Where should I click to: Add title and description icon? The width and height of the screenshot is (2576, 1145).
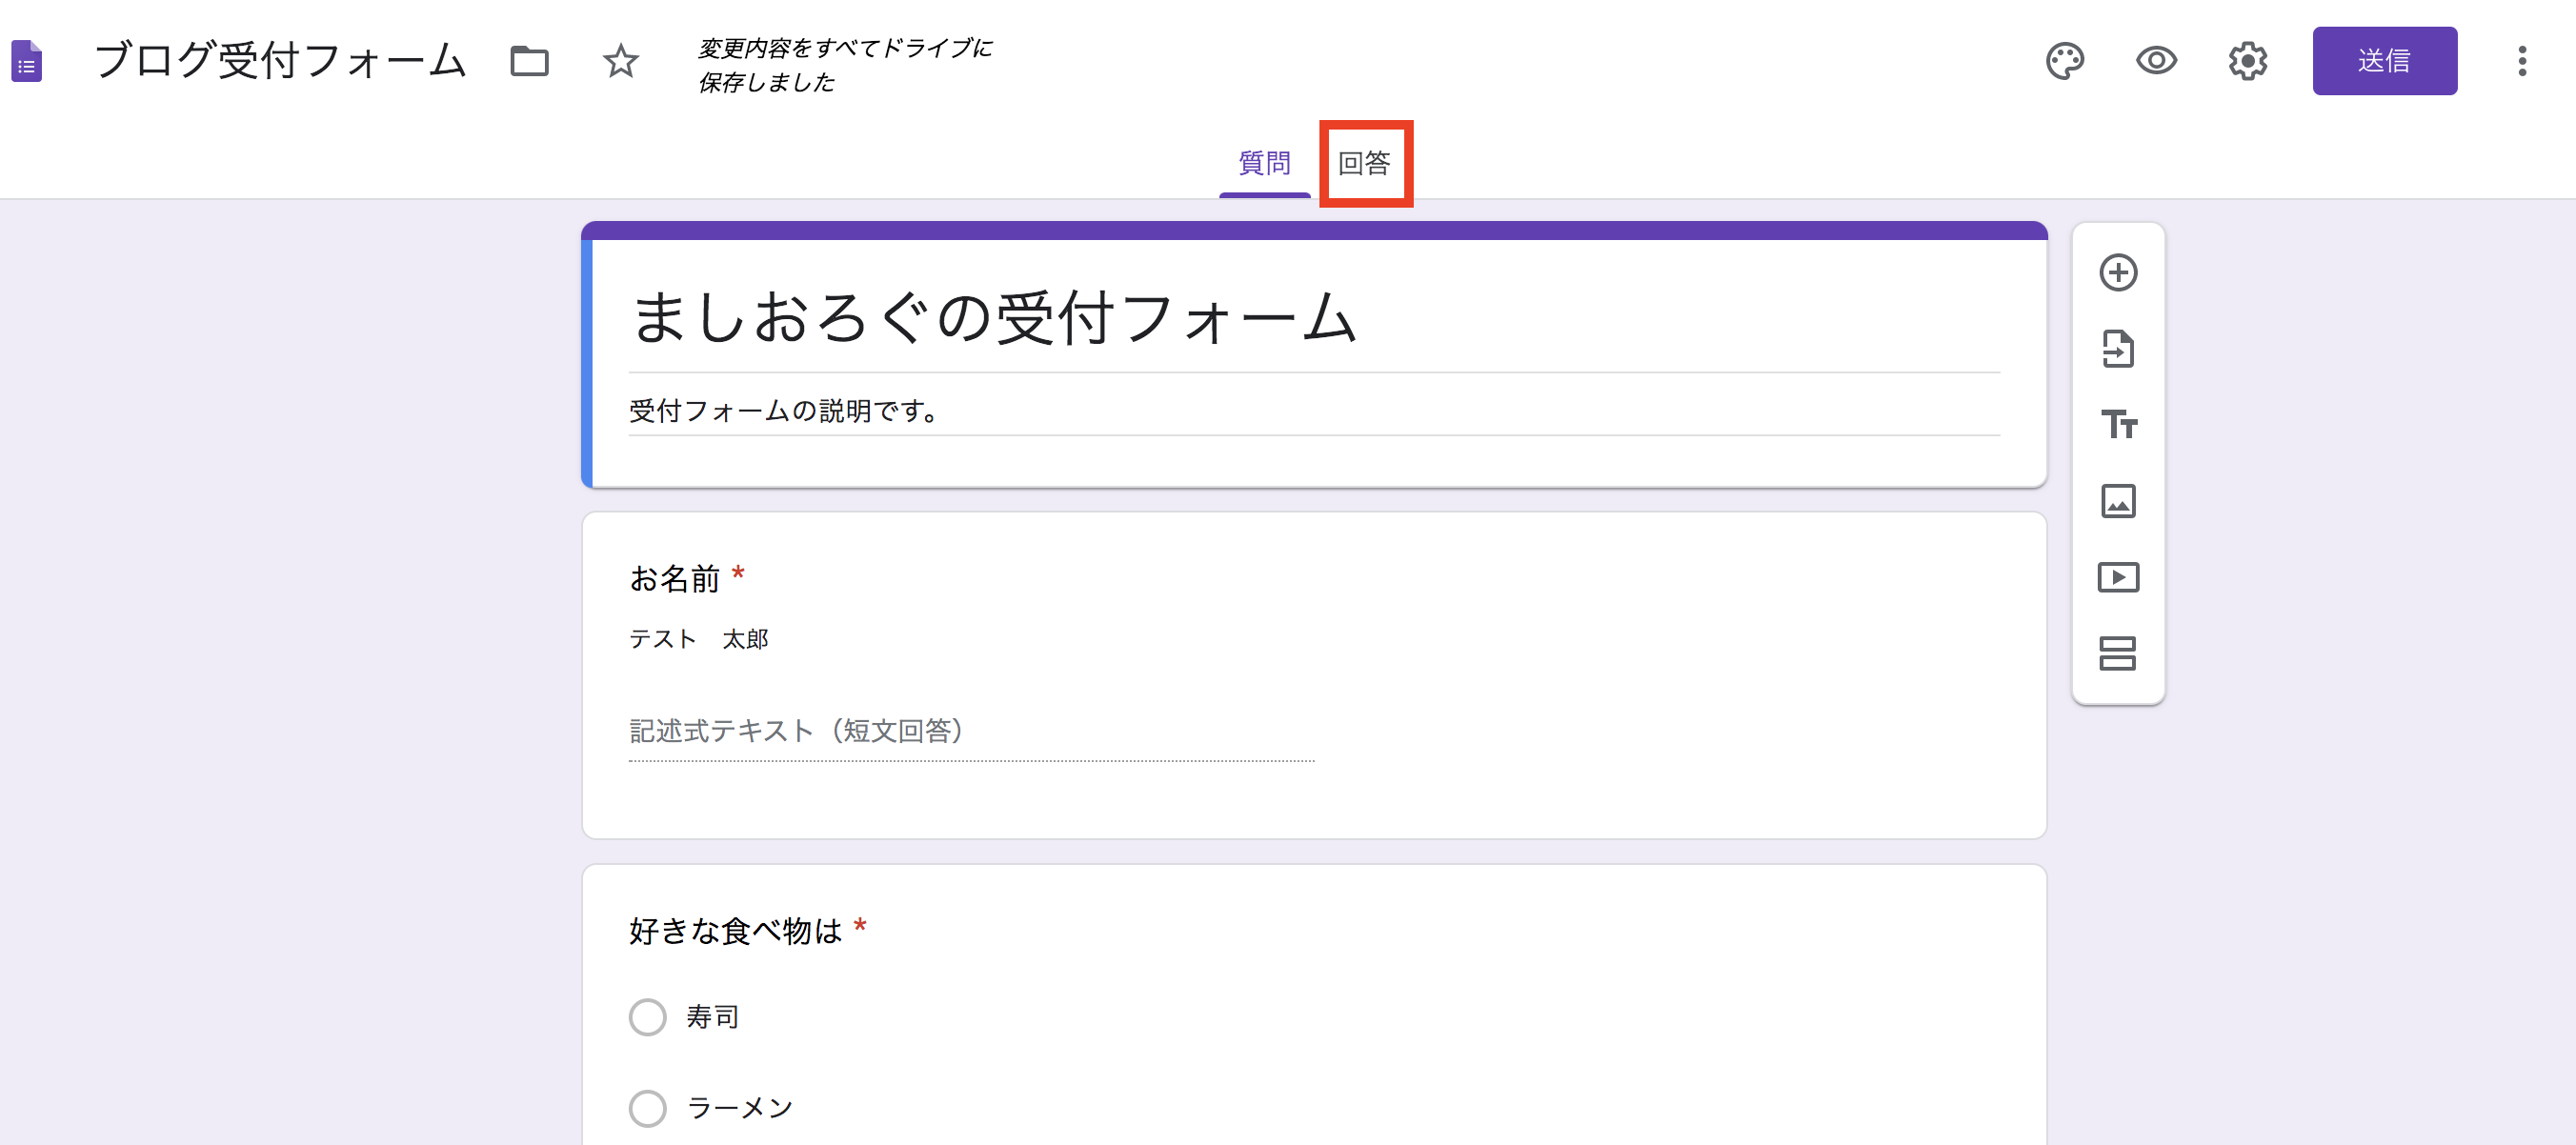(x=2118, y=425)
